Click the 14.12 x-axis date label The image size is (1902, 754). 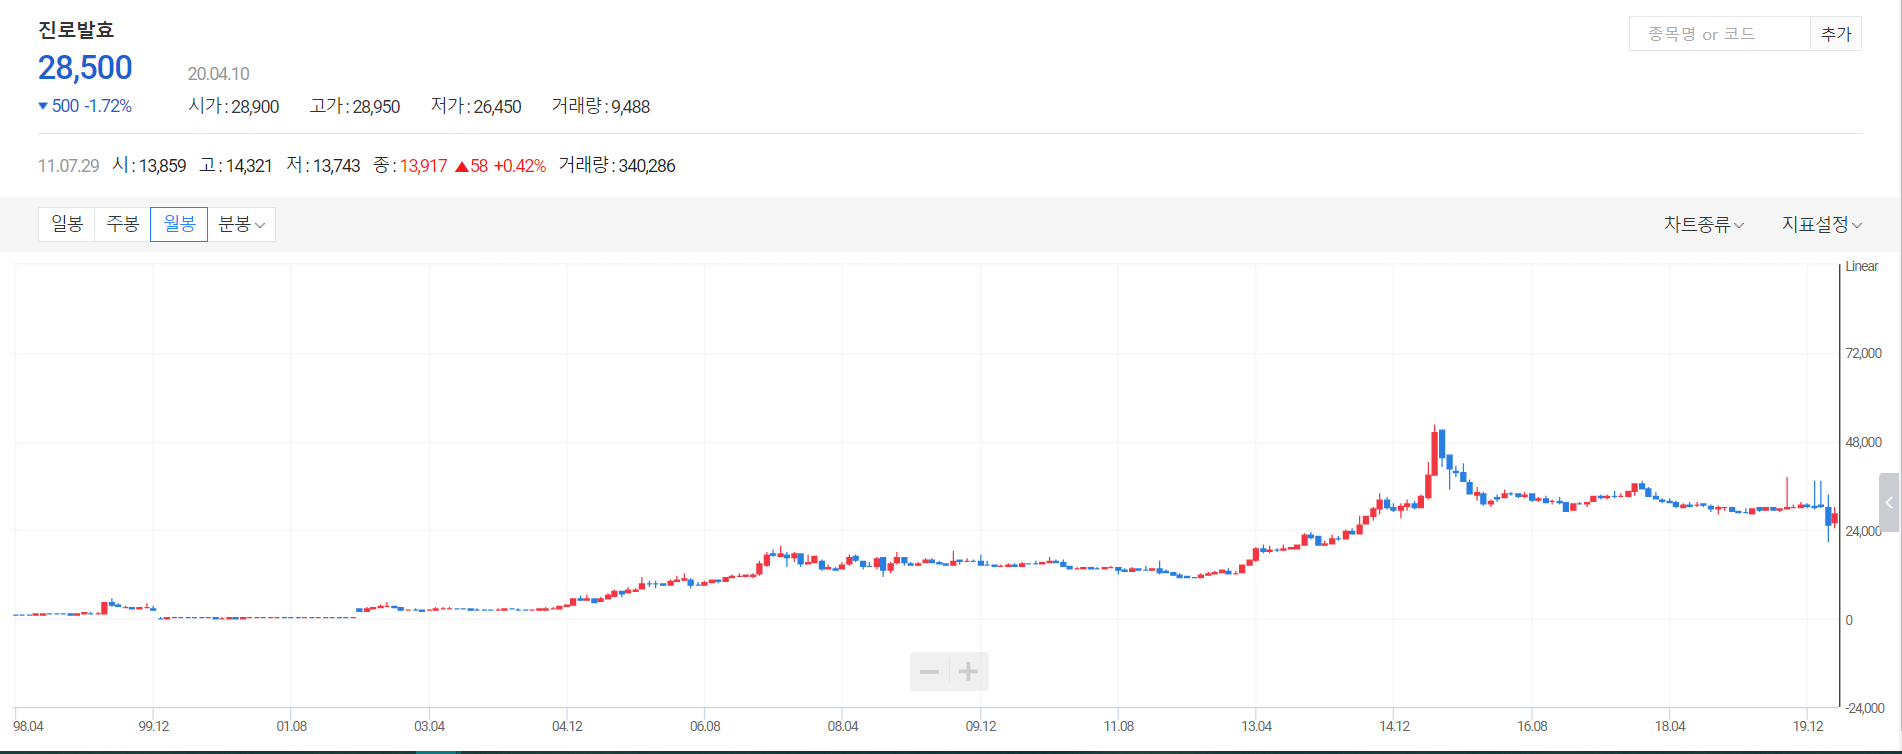tap(1394, 726)
